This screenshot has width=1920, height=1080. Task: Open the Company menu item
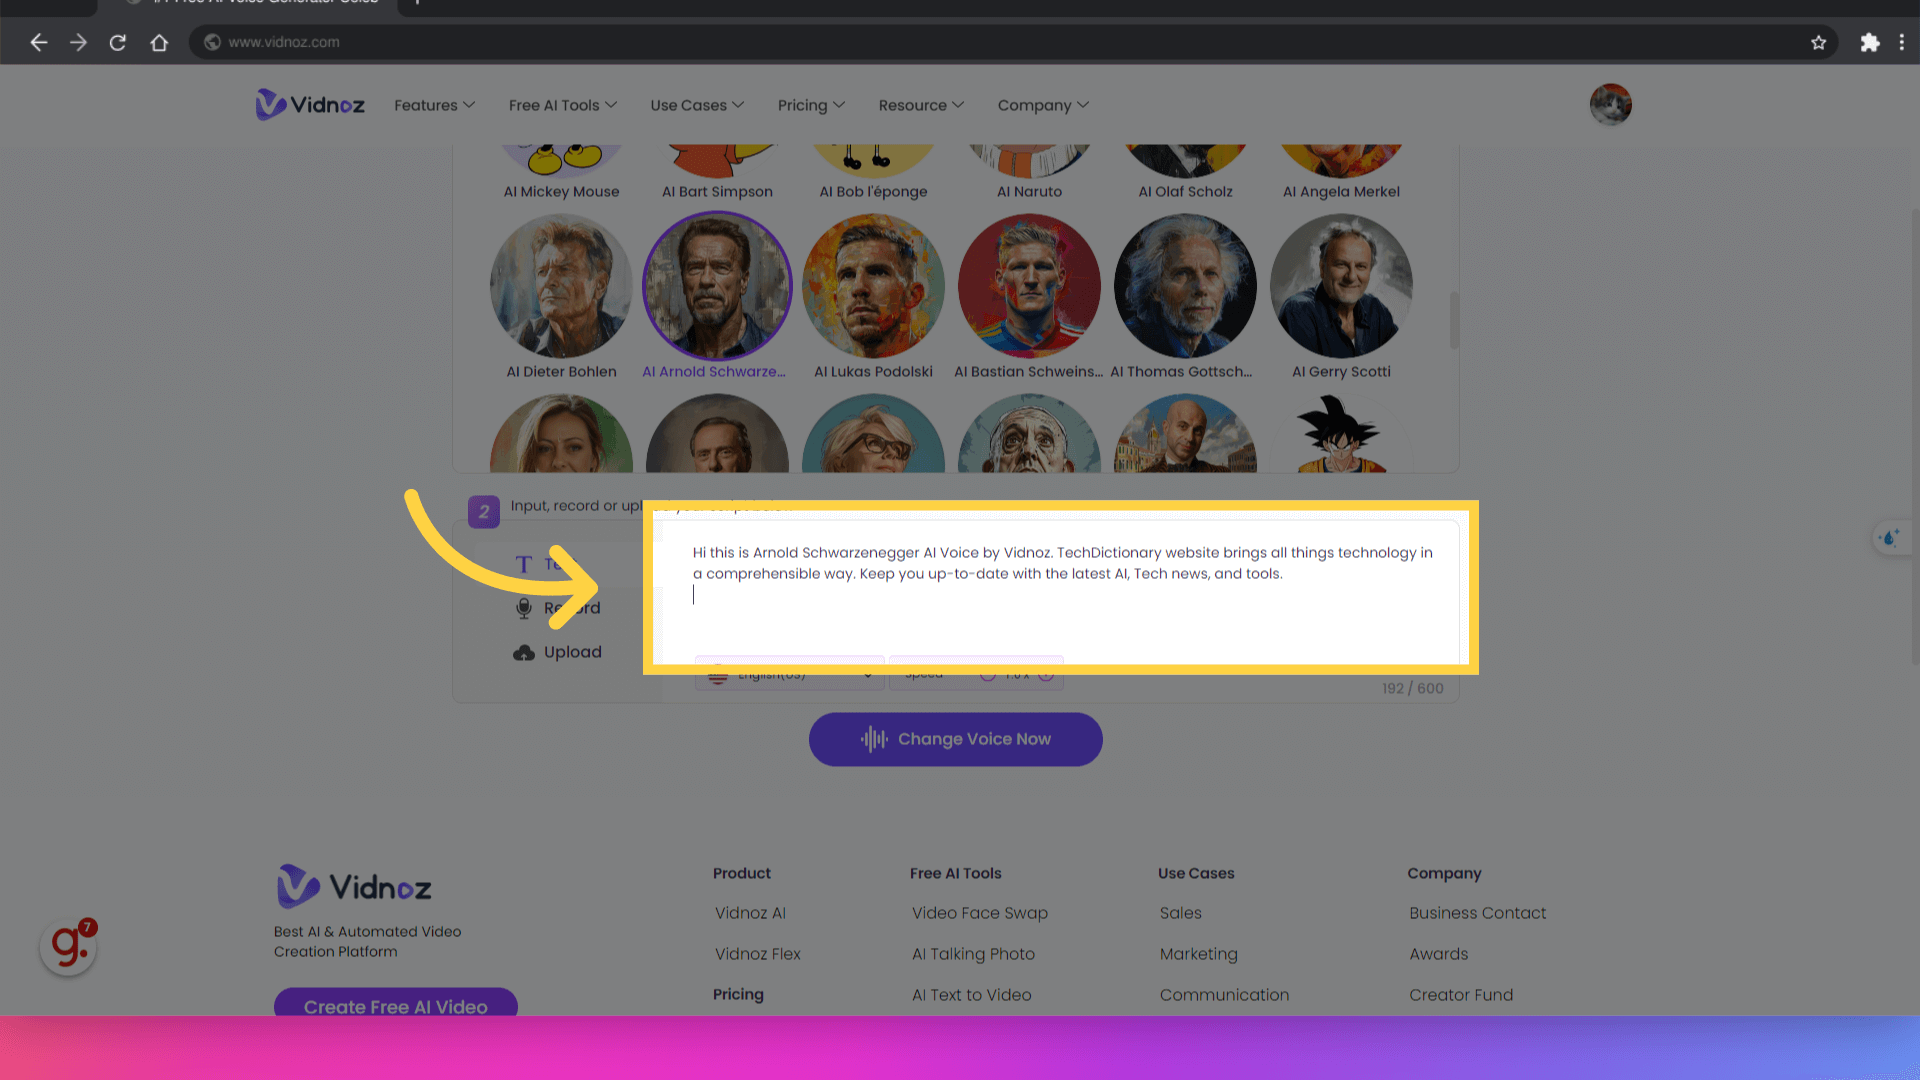pyautogui.click(x=1042, y=104)
